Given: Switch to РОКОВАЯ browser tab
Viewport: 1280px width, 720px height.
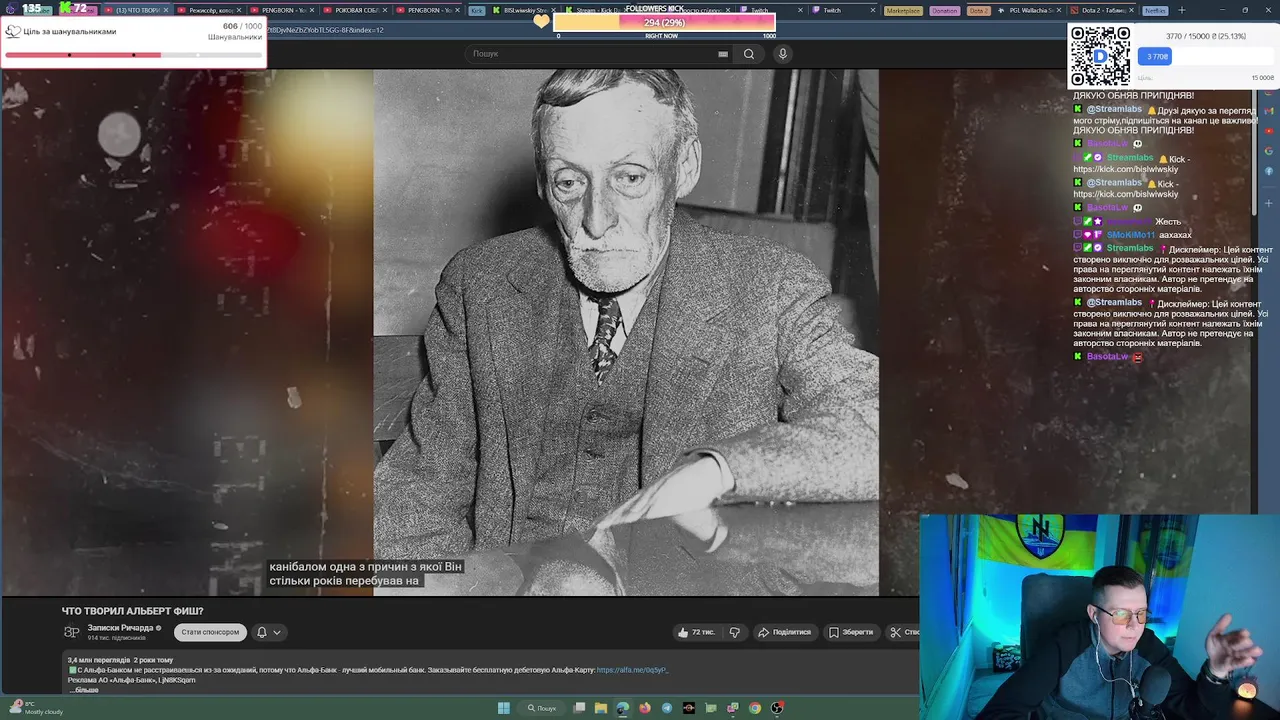Looking at the screenshot, I should [x=353, y=10].
